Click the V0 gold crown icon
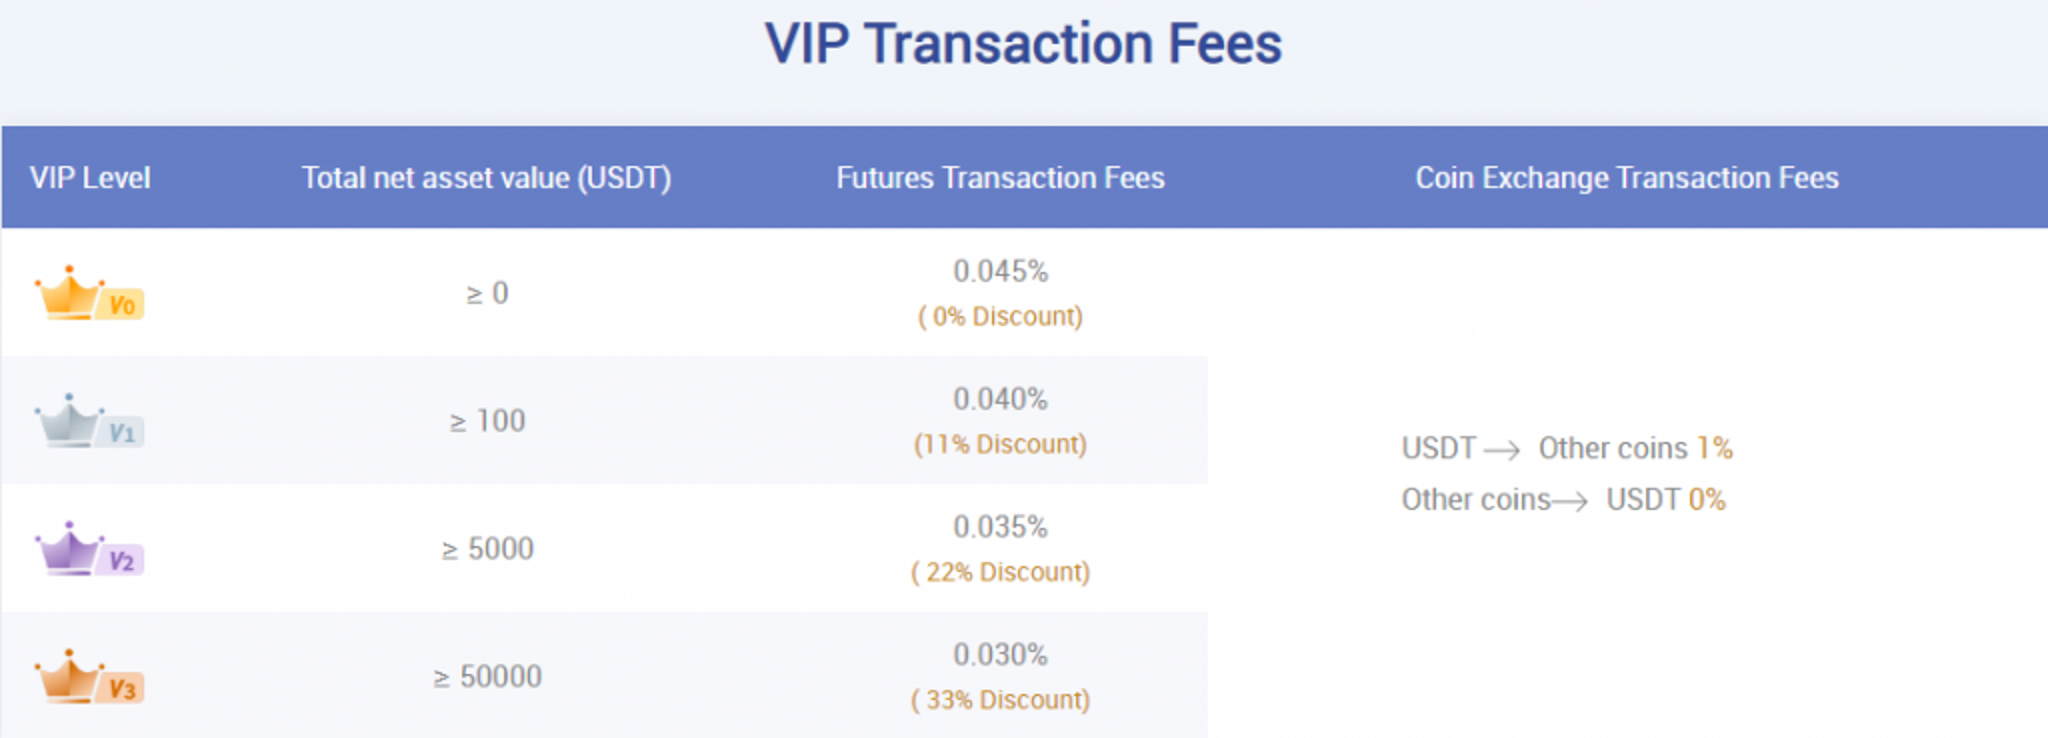 point(89,293)
